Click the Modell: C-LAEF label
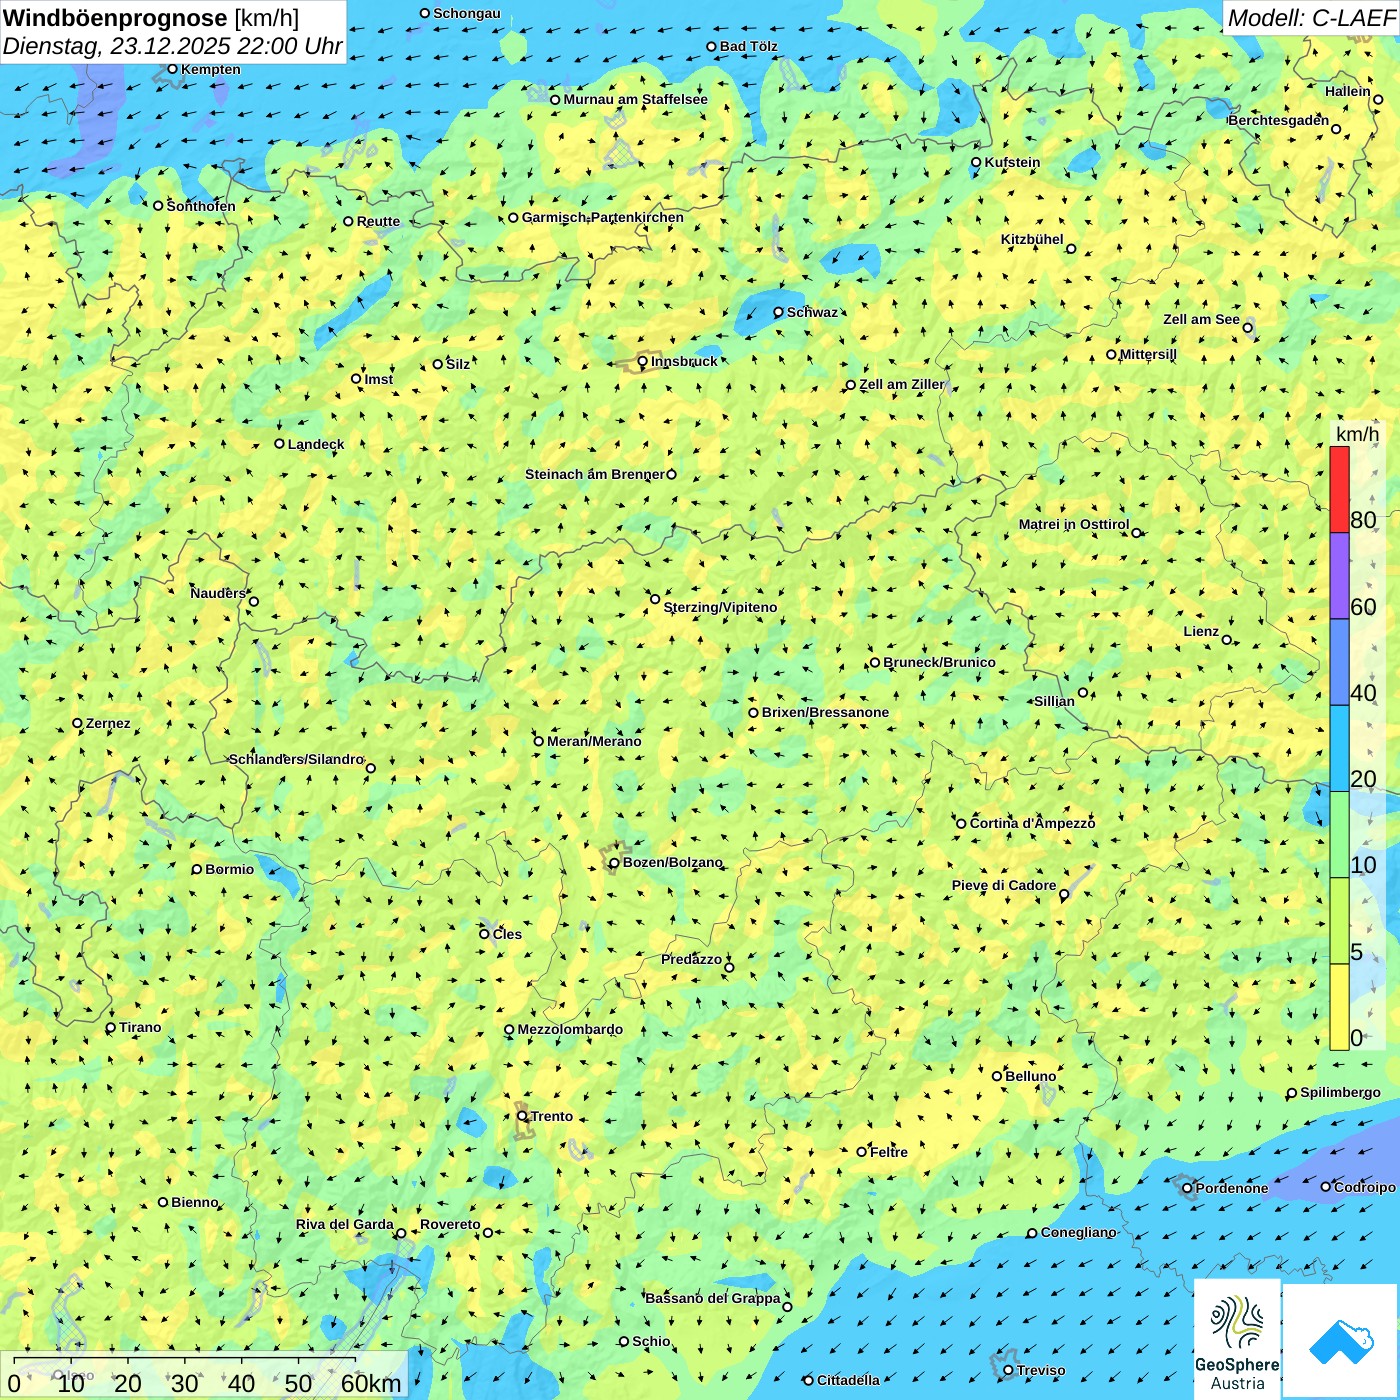Screen dimensions: 1400x1400 point(1310,17)
